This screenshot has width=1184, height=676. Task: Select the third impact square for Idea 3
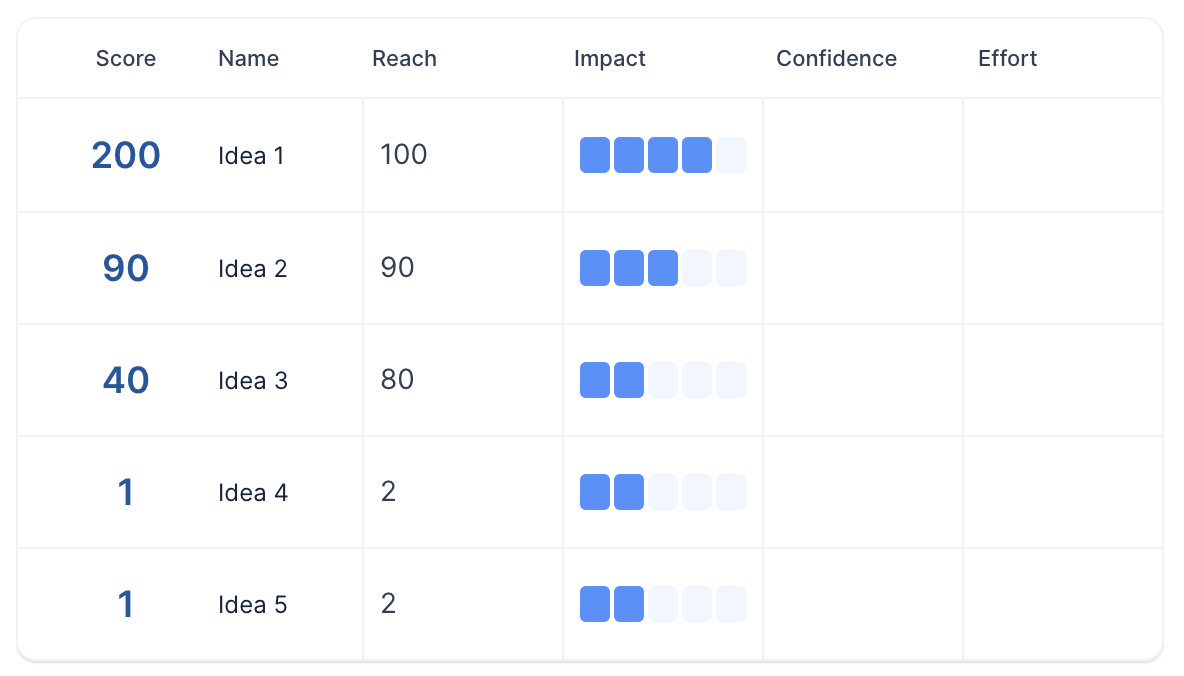pyautogui.click(x=663, y=380)
